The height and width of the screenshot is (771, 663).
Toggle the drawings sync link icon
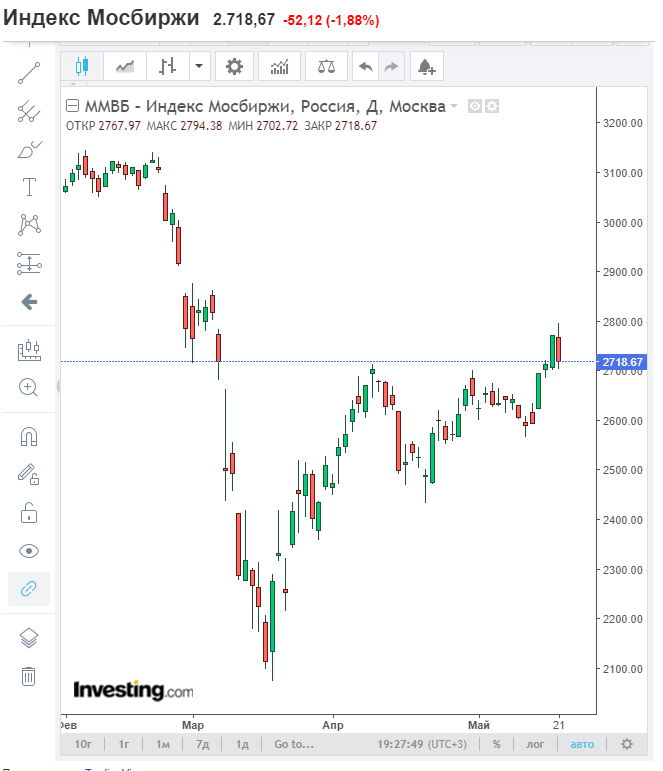pyautogui.click(x=29, y=589)
